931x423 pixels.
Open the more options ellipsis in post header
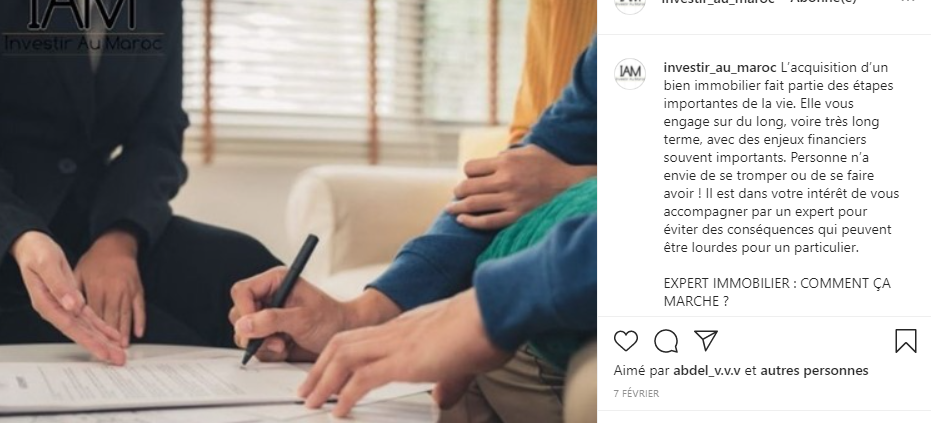pos(907,2)
